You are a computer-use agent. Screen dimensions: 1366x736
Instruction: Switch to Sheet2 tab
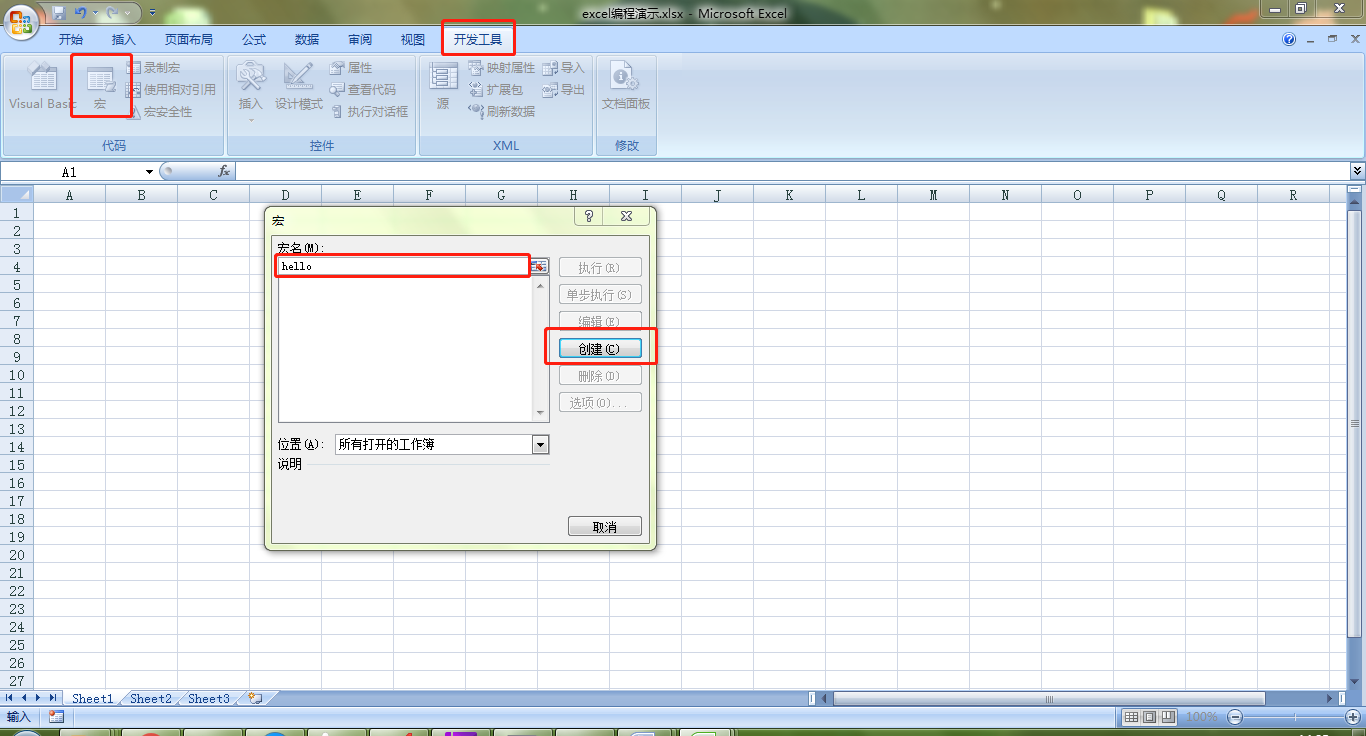151,699
